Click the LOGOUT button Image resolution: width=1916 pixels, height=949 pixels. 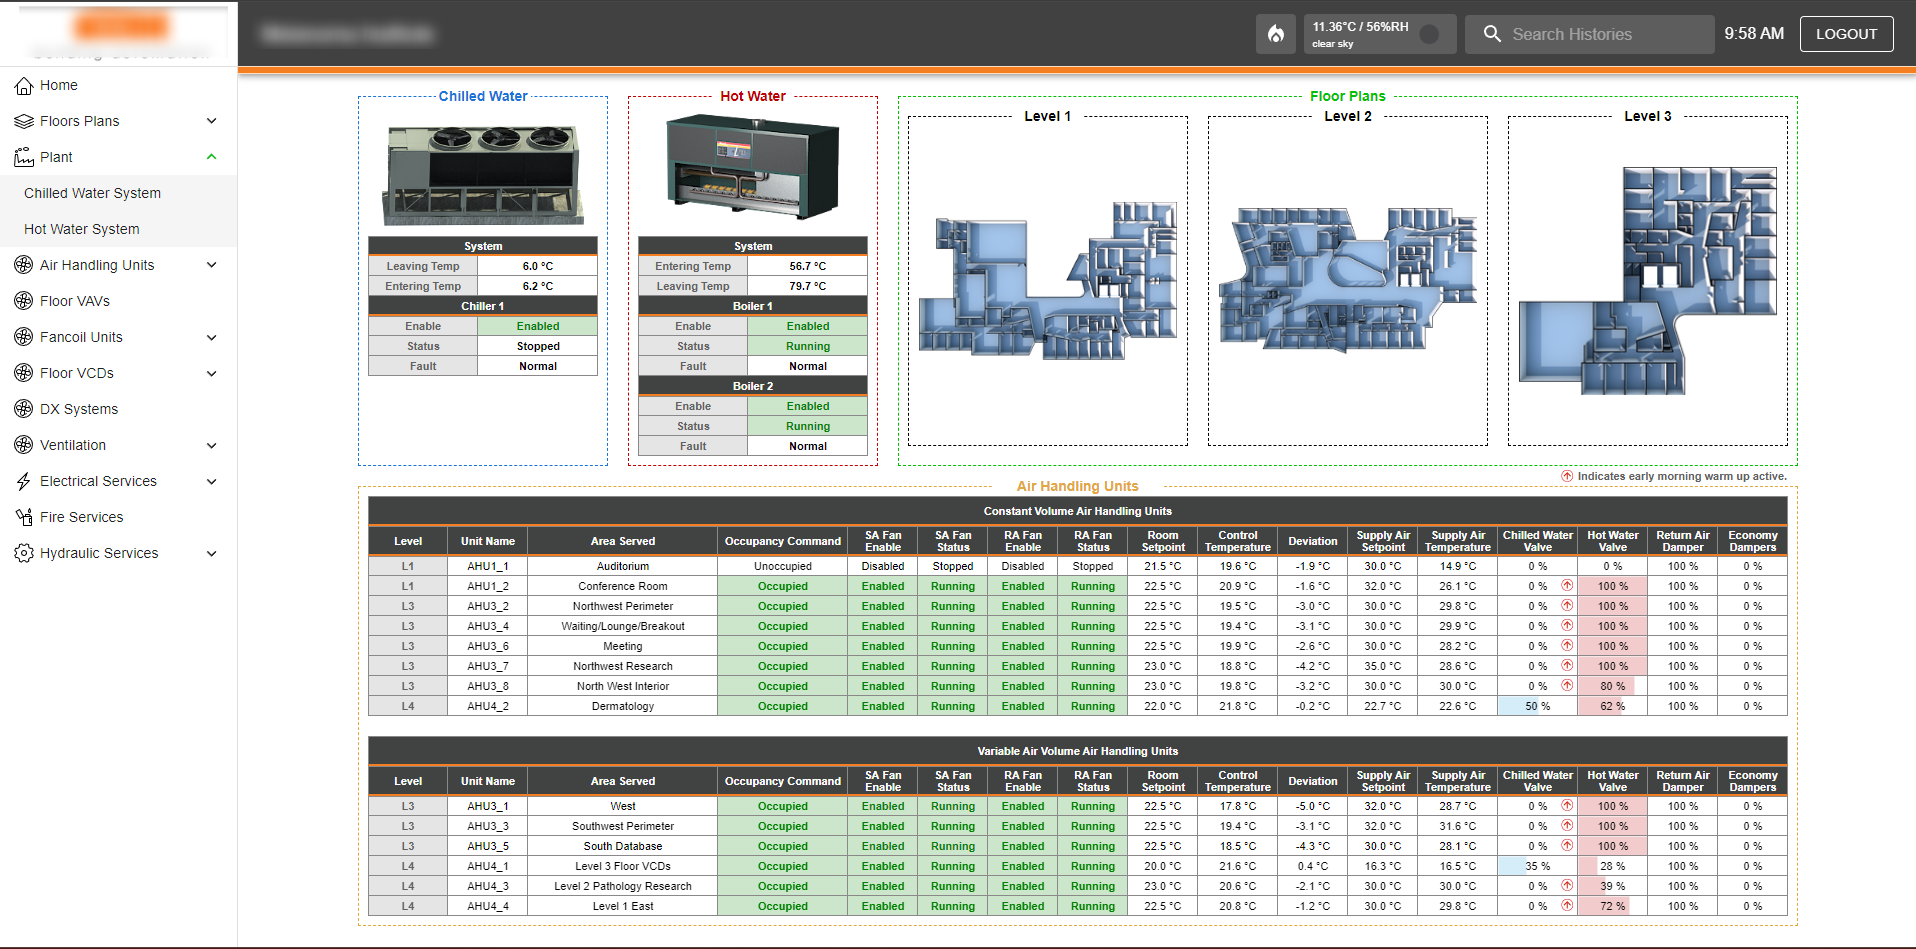pos(1846,34)
